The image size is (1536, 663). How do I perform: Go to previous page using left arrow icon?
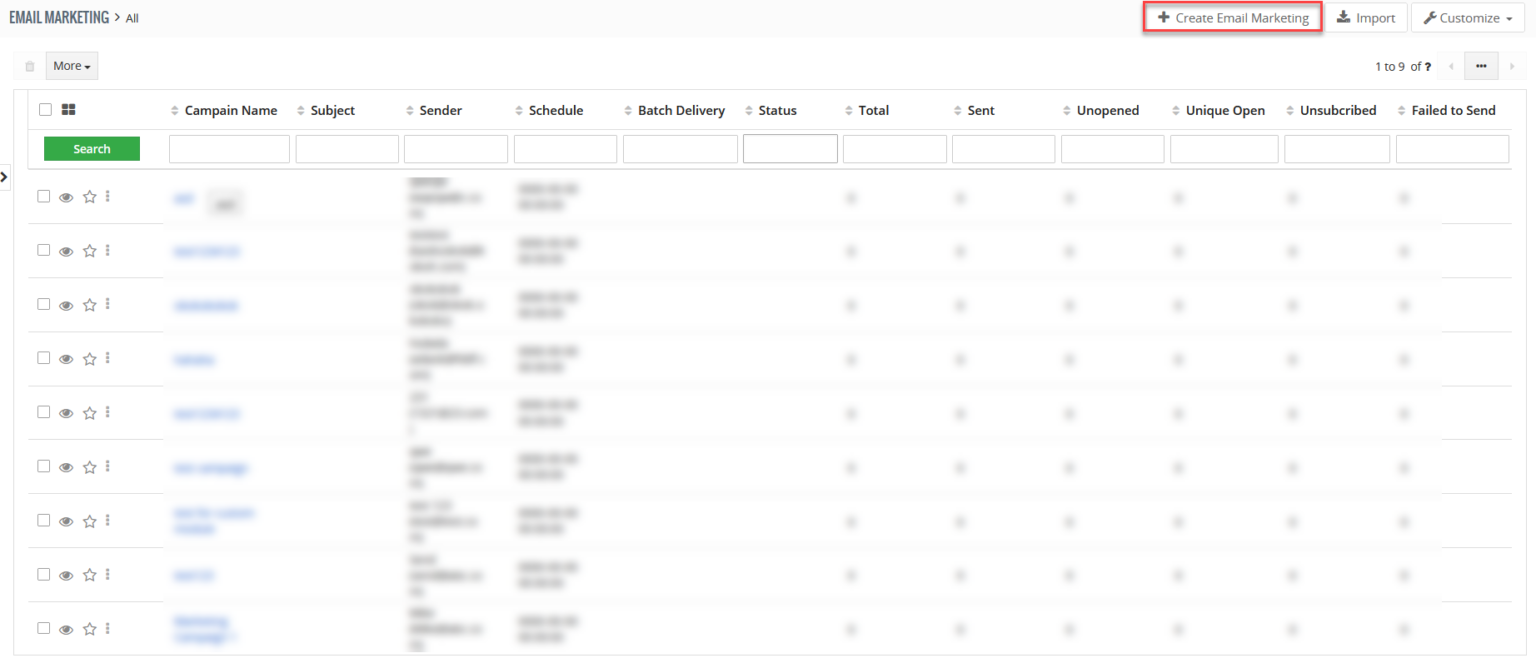(1450, 65)
